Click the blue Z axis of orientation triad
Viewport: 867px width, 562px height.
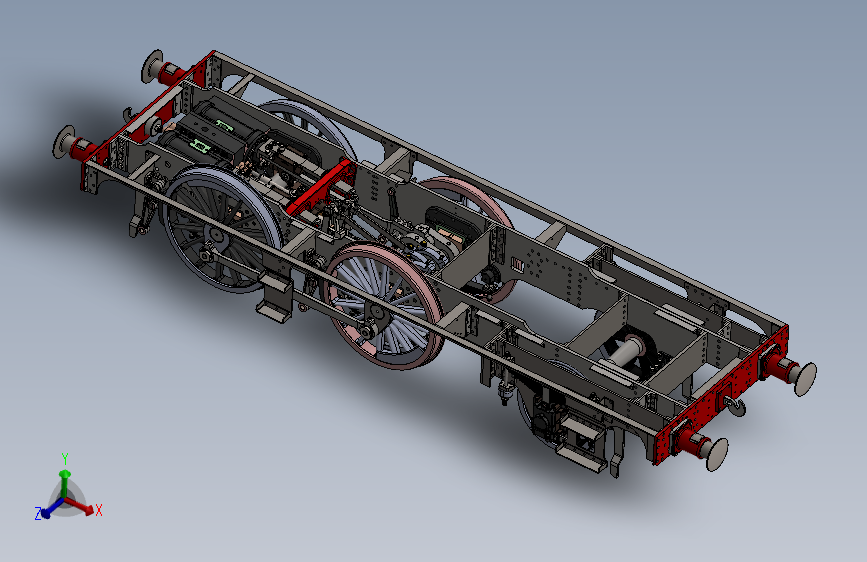[x=53, y=509]
